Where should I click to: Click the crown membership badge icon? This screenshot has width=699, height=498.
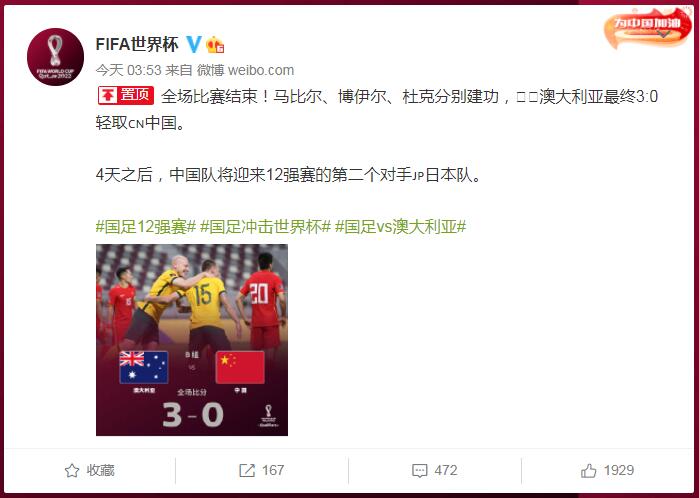215,45
